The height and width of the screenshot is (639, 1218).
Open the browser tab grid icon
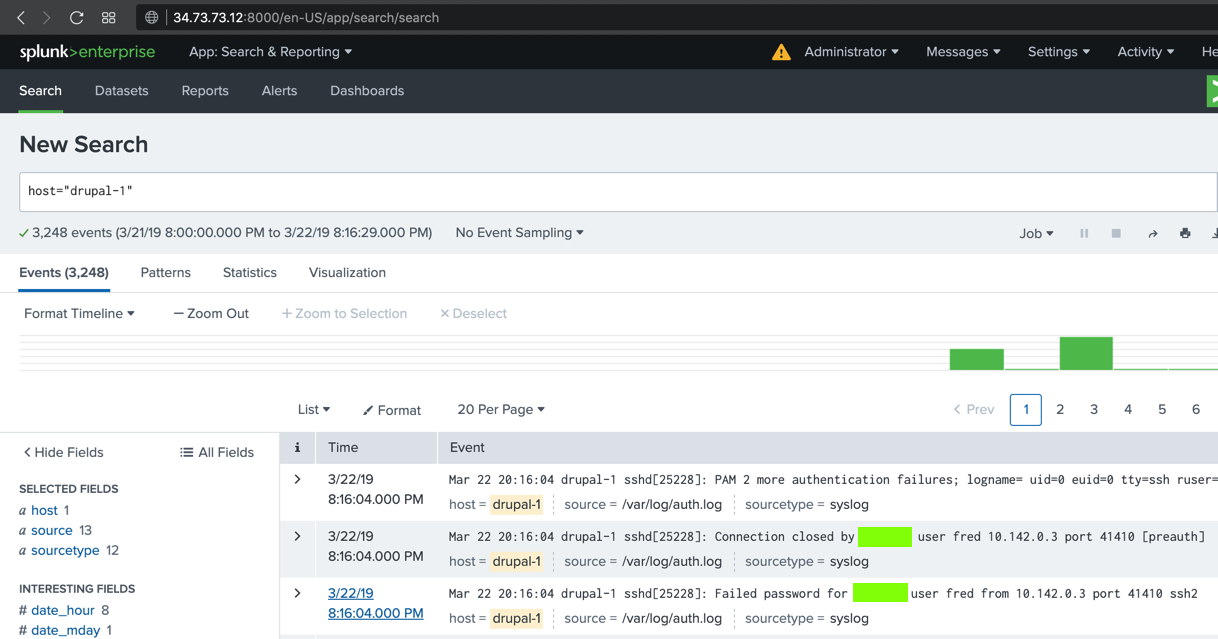[x=109, y=18]
